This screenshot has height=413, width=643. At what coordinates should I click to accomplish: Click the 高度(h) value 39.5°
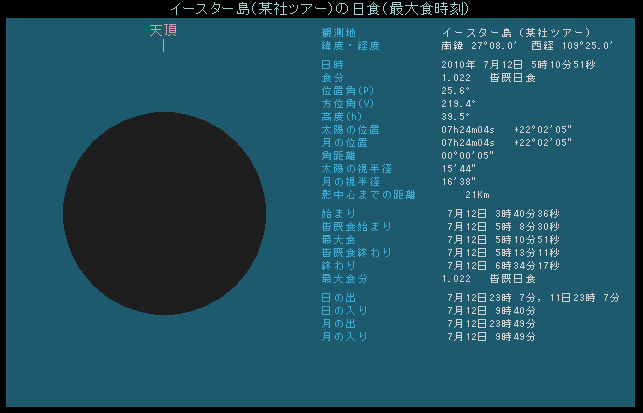(x=456, y=117)
